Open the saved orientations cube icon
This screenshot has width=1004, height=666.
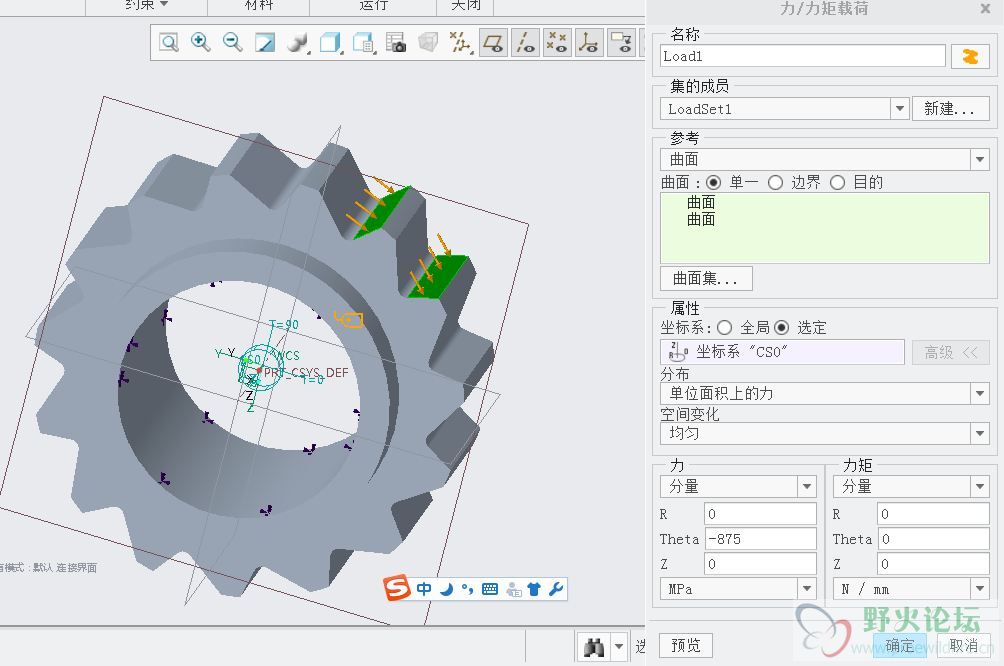pyautogui.click(x=330, y=43)
